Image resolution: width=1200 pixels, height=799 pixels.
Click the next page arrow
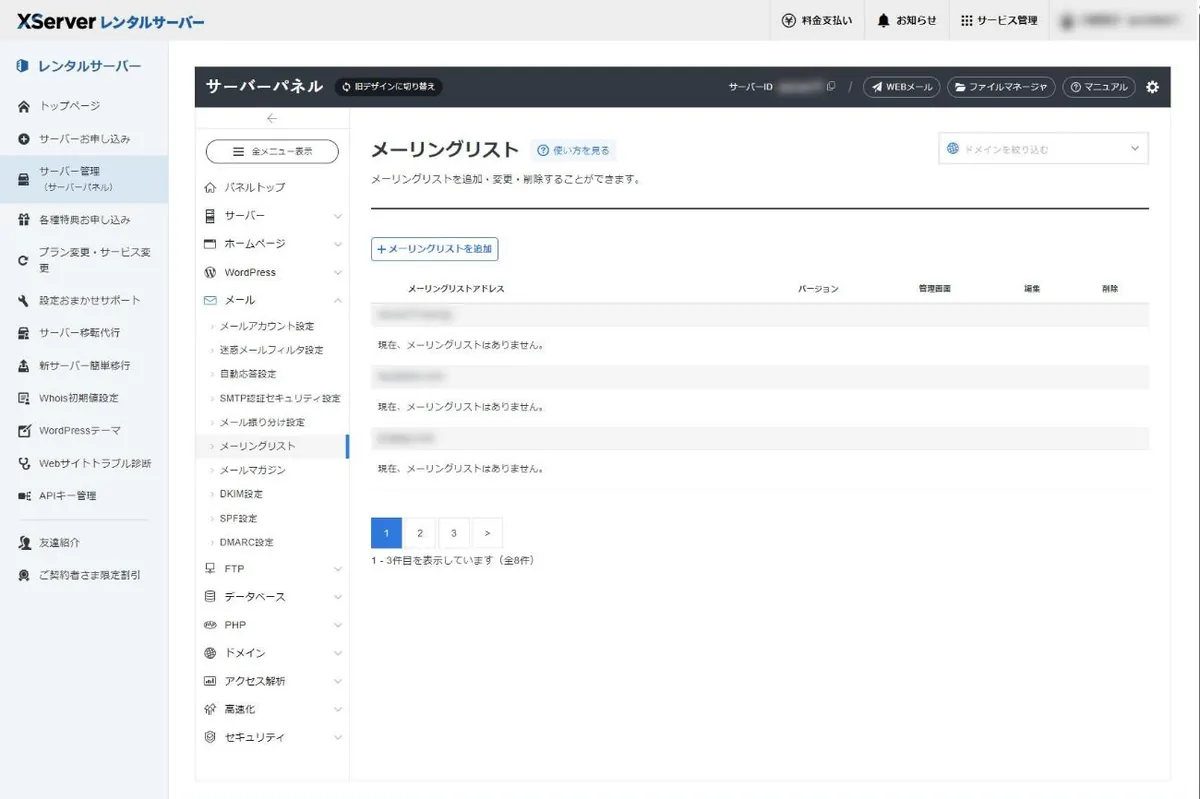tap(487, 533)
